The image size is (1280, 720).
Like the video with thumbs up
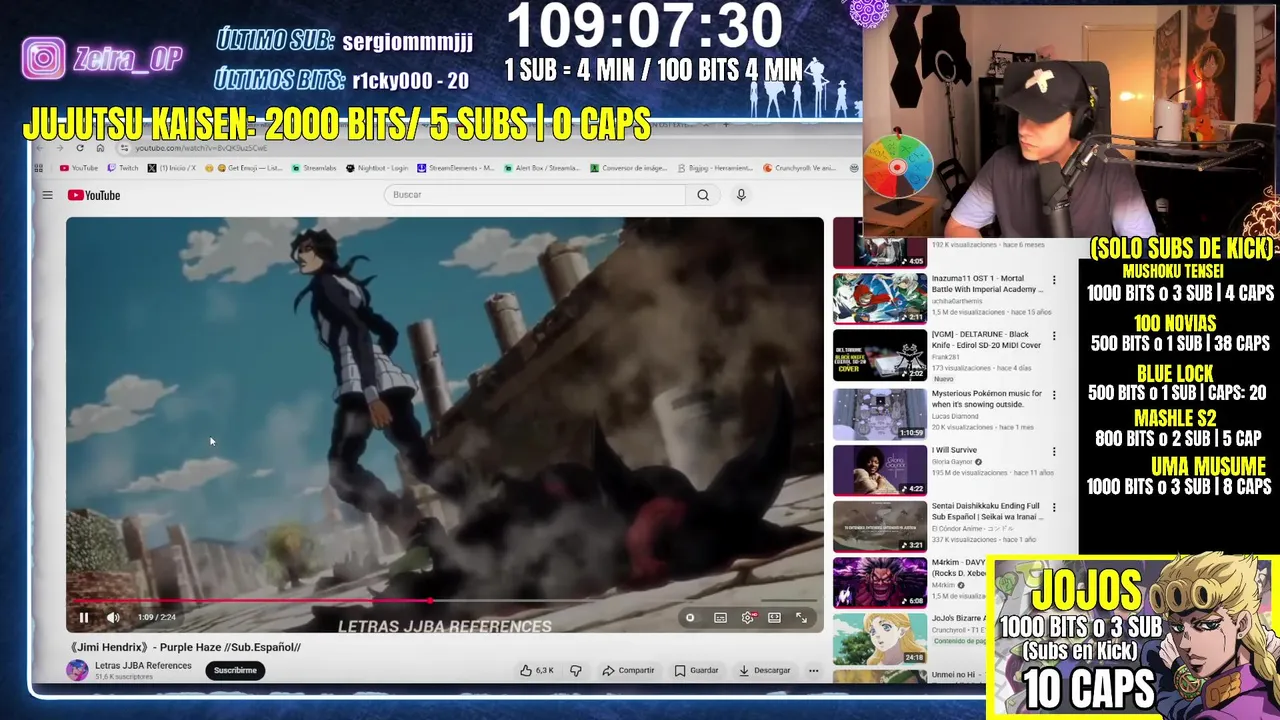[x=537, y=670]
